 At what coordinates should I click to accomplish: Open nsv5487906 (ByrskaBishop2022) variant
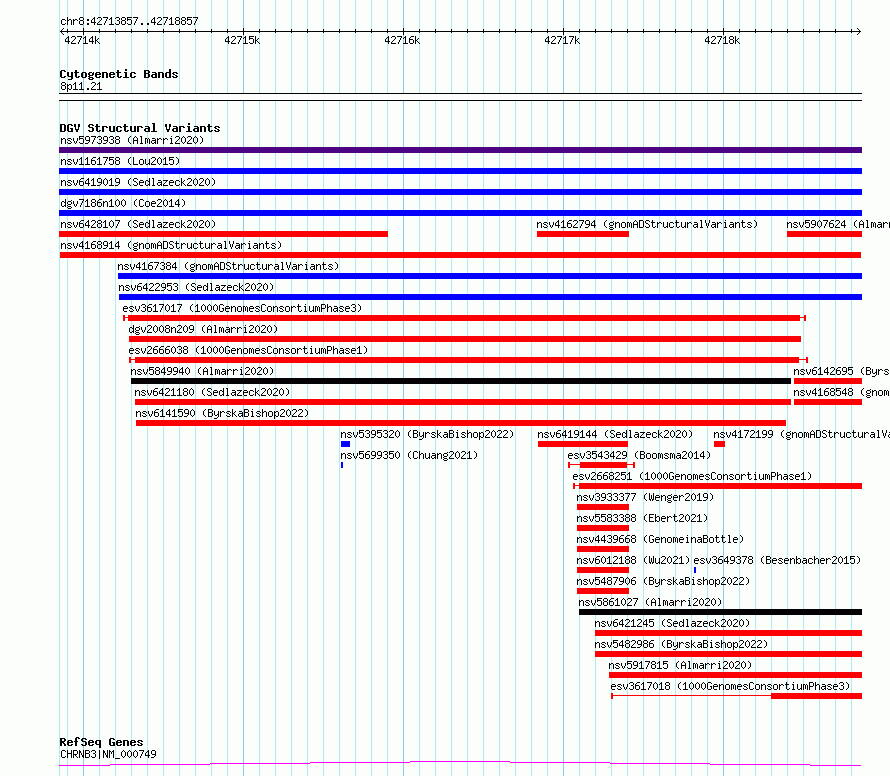tap(663, 581)
